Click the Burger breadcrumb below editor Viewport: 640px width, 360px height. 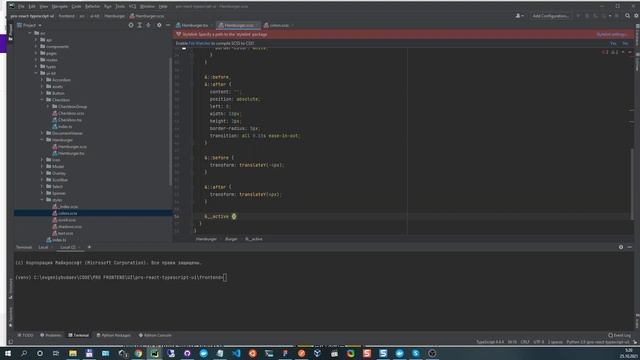231,239
